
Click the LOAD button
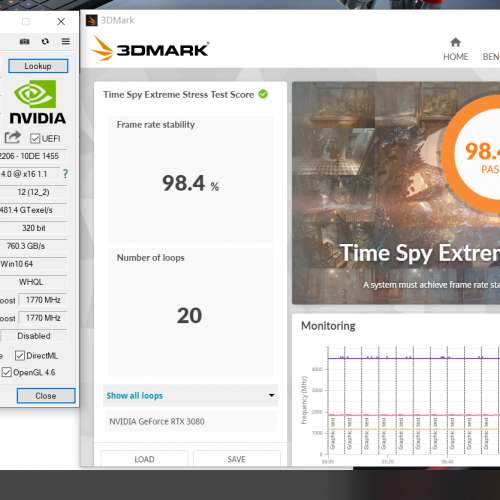point(144,459)
